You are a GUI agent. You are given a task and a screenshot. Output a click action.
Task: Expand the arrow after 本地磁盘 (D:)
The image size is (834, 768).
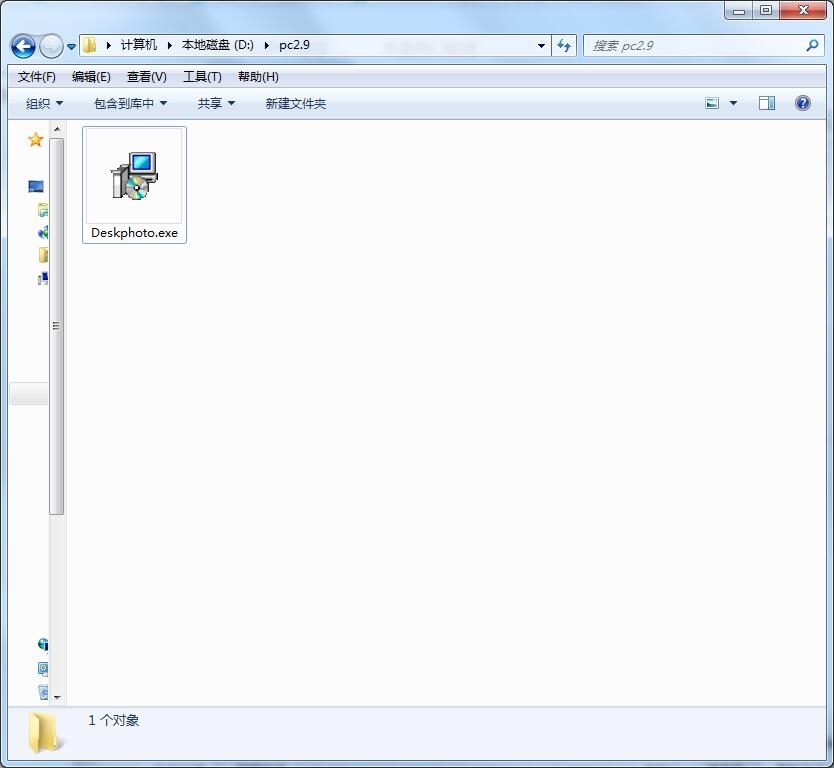click(267, 45)
